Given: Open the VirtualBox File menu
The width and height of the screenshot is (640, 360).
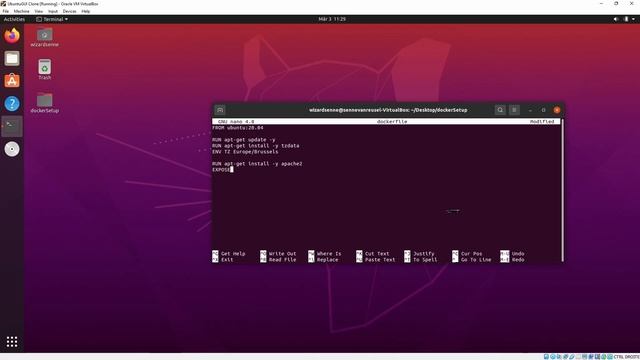Looking at the screenshot, I should point(6,11).
